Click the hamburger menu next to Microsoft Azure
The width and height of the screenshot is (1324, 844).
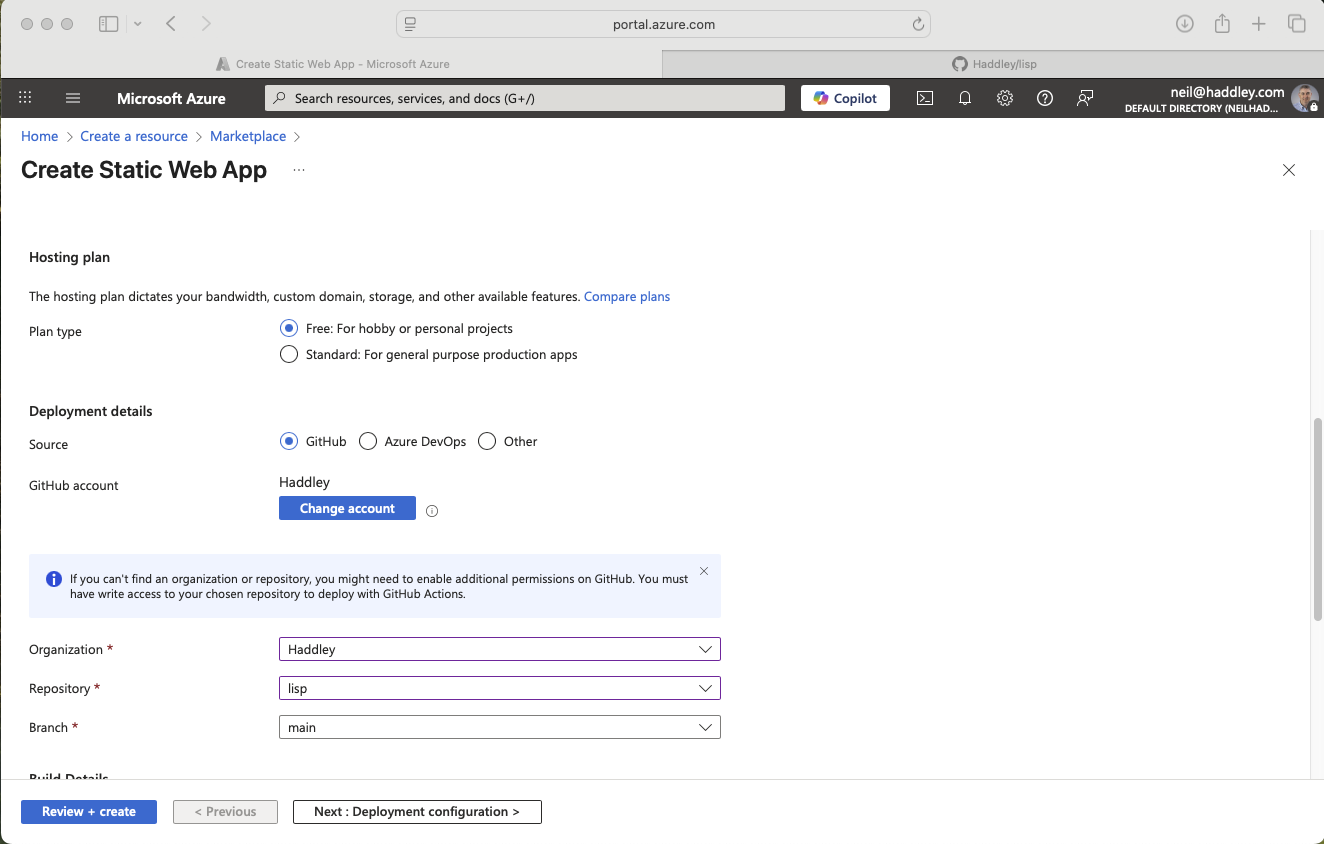pyautogui.click(x=72, y=97)
